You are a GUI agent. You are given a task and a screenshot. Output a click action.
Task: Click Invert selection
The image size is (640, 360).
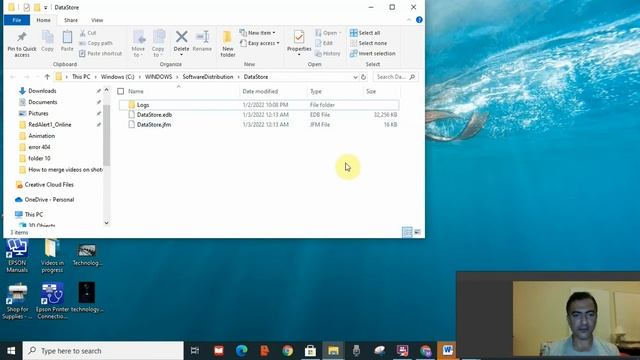pos(373,53)
